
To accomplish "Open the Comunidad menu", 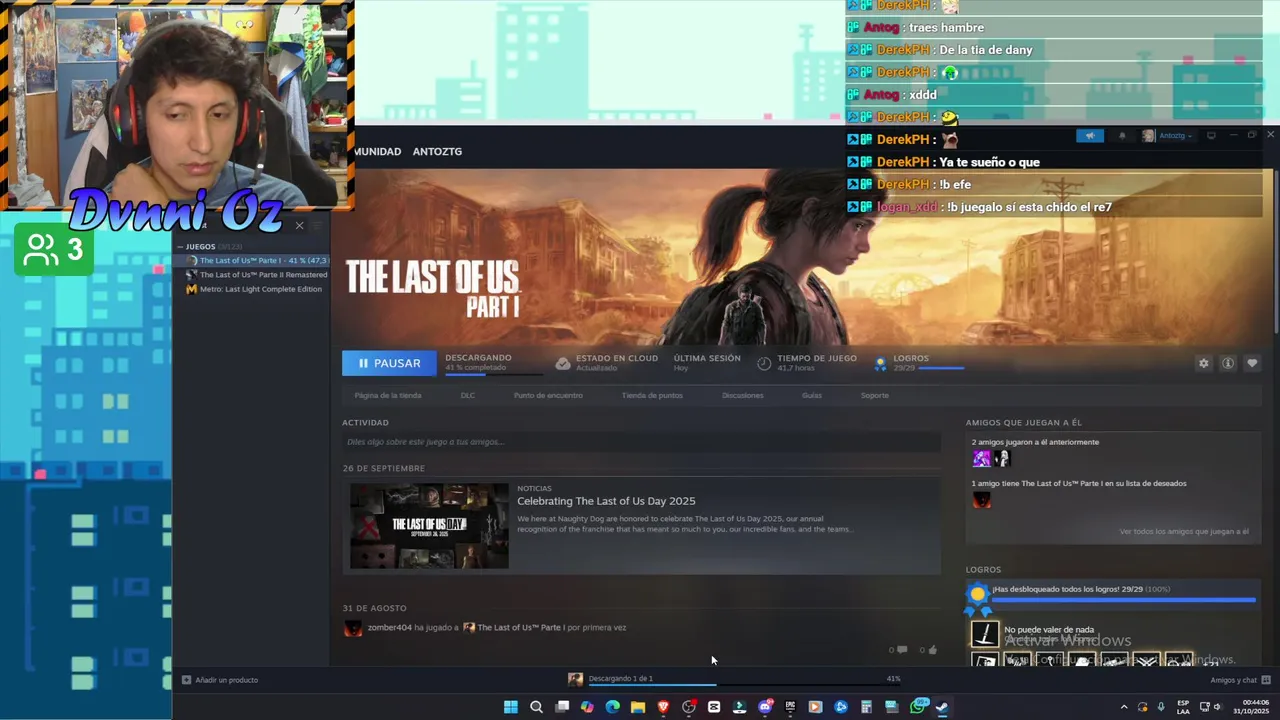I will 377,152.
